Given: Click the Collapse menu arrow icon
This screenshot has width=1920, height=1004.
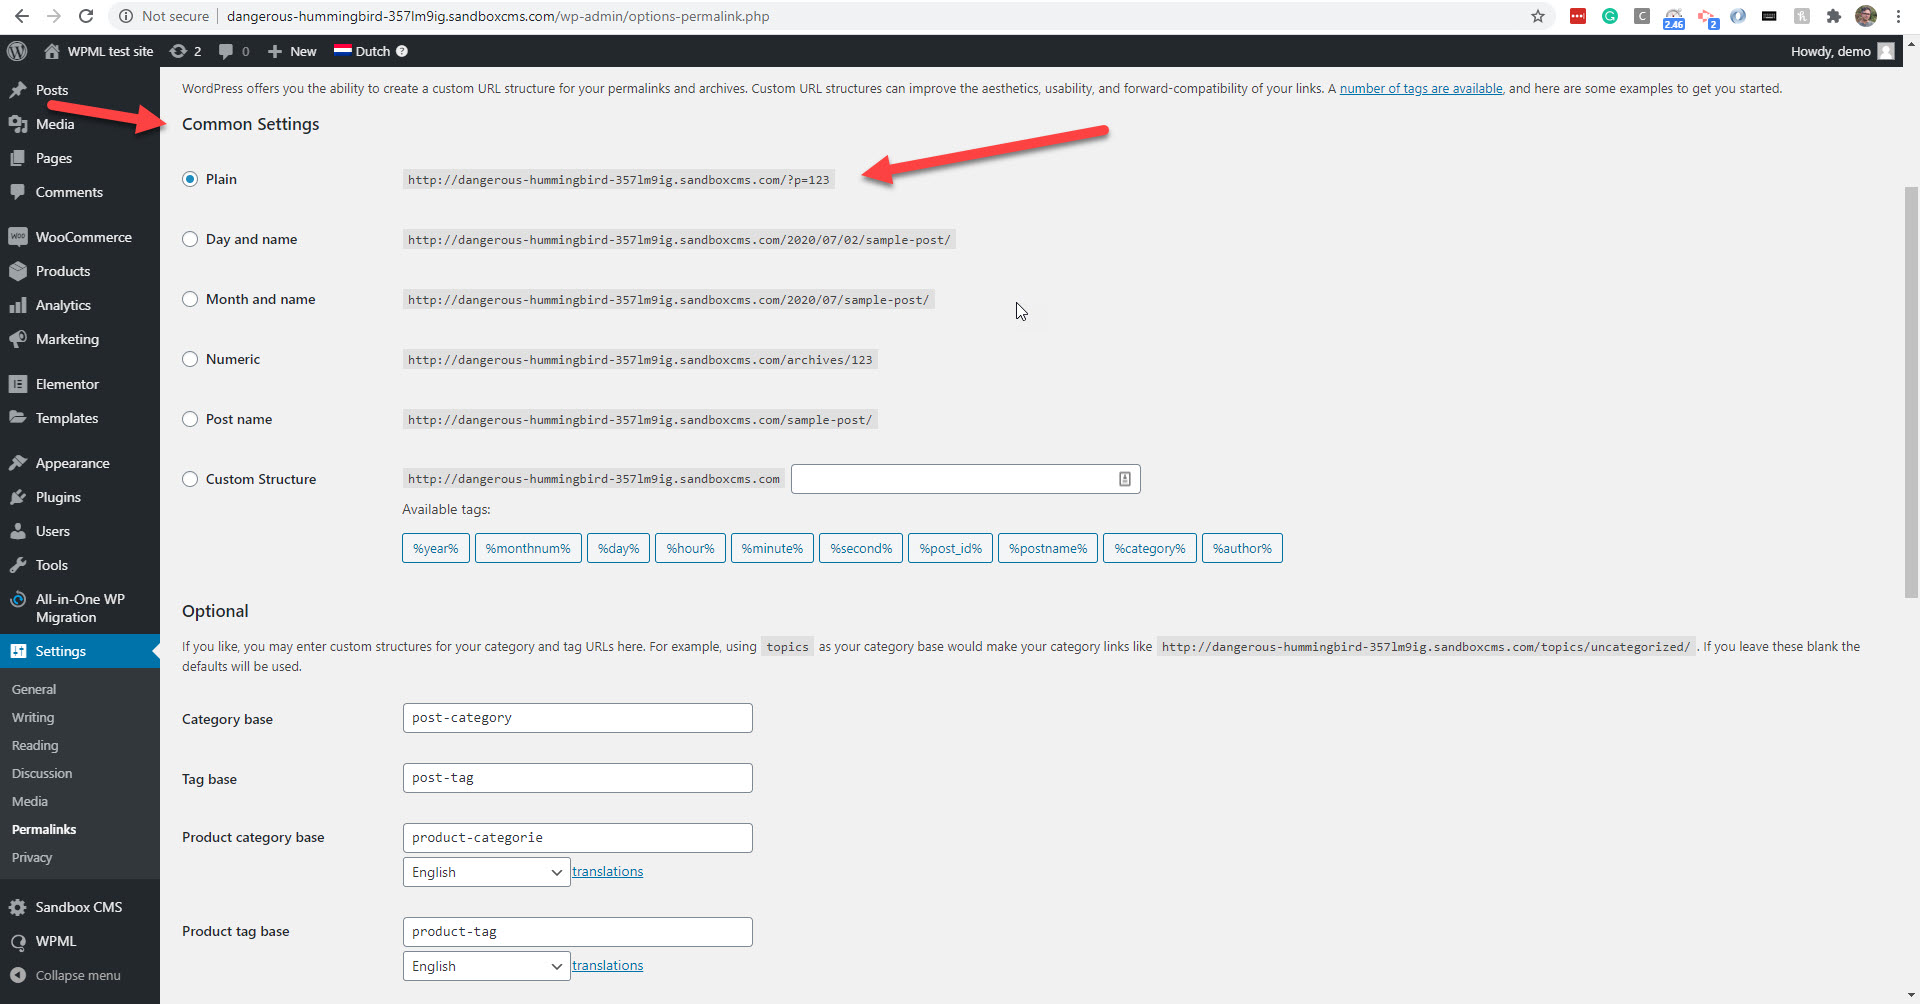Looking at the screenshot, I should [18, 975].
